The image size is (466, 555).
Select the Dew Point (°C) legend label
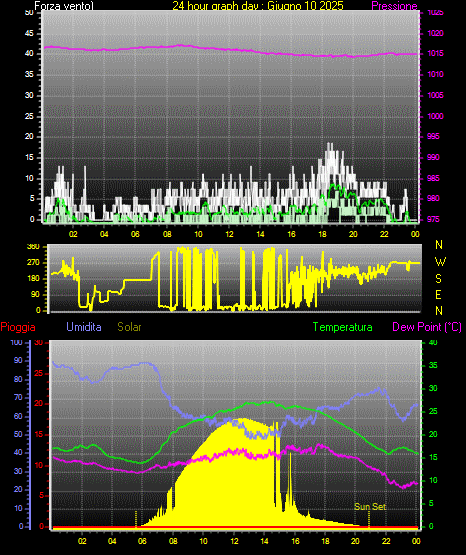tap(427, 327)
